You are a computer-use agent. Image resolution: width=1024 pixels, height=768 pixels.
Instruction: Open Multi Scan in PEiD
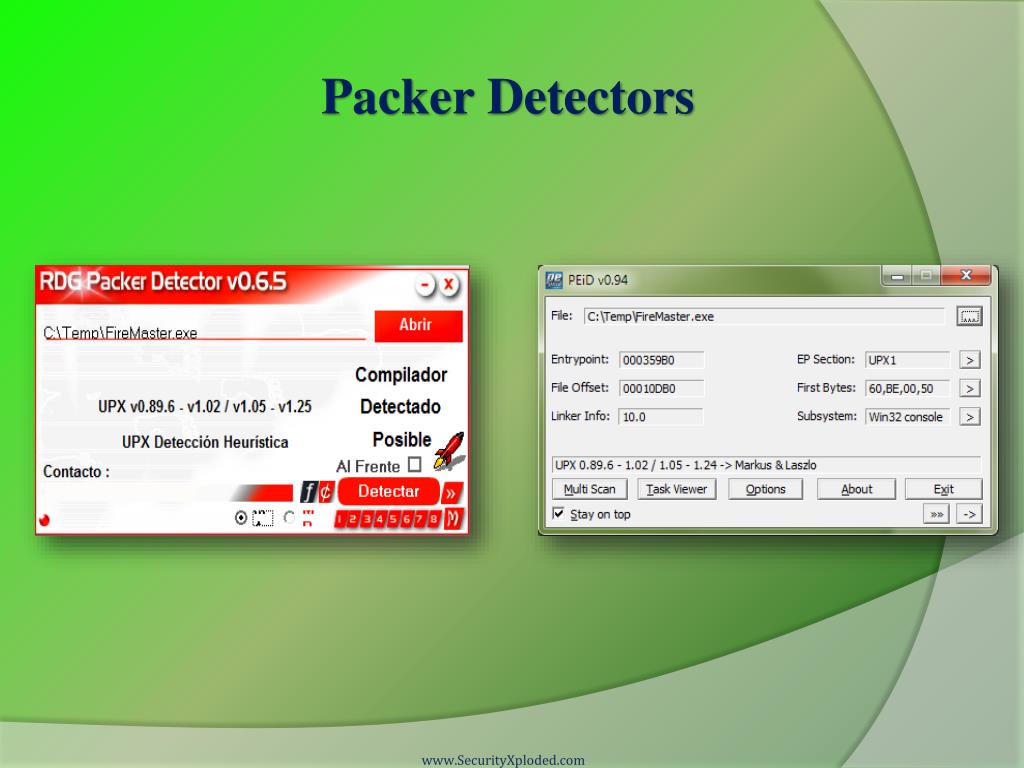coord(588,489)
